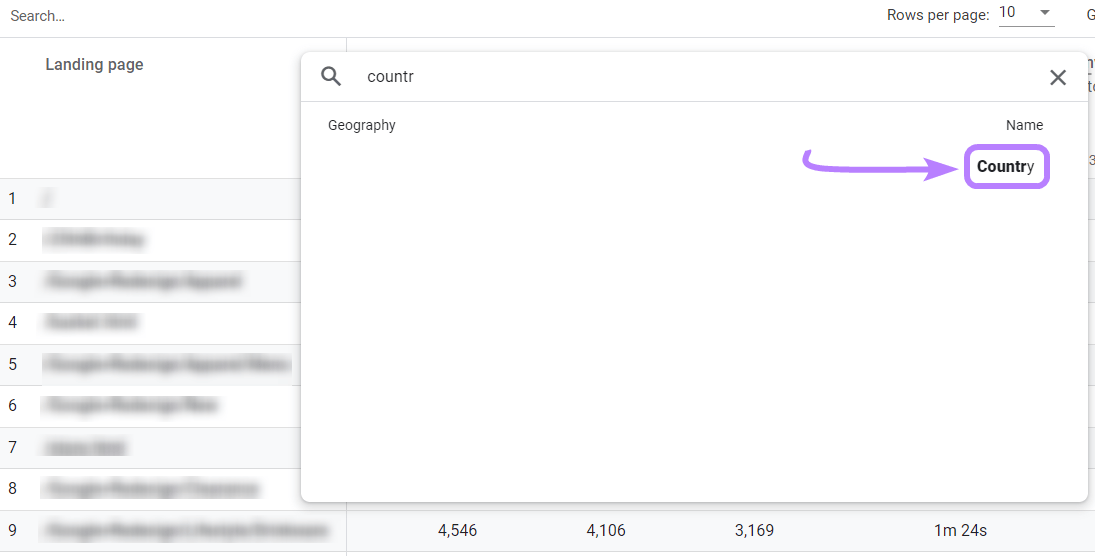Screen dimensions: 1095x556
Task: Select the Country dimension option
Action: pos(1005,167)
